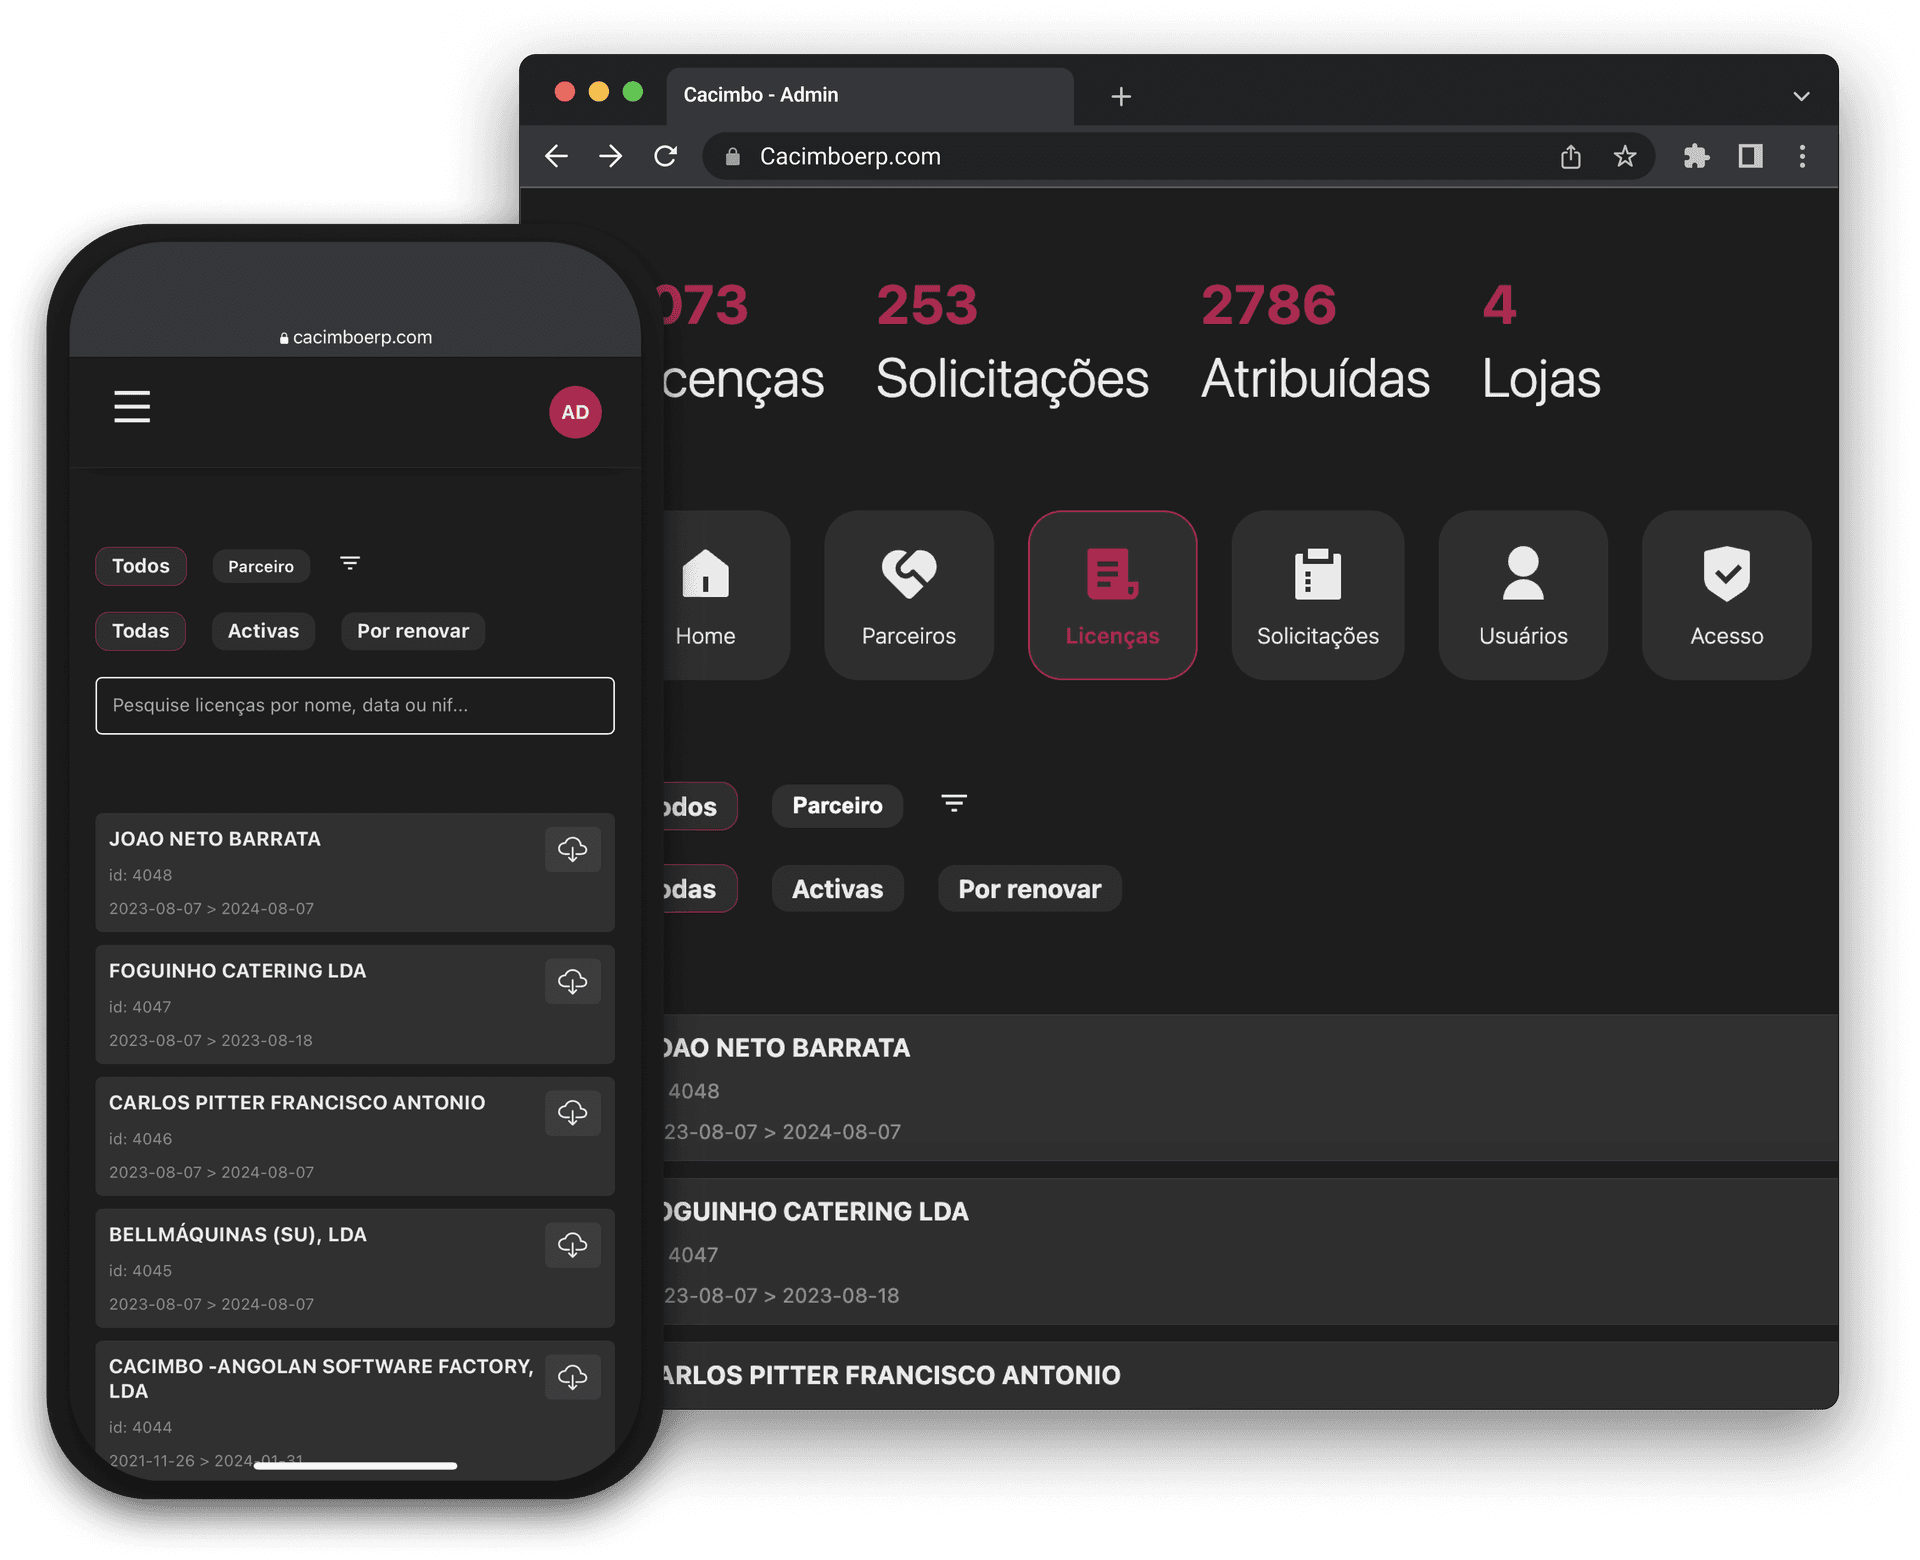Download the FOGUINHO CATERING LDA license on phone
The width and height of the screenshot is (1920, 1560).
point(573,981)
